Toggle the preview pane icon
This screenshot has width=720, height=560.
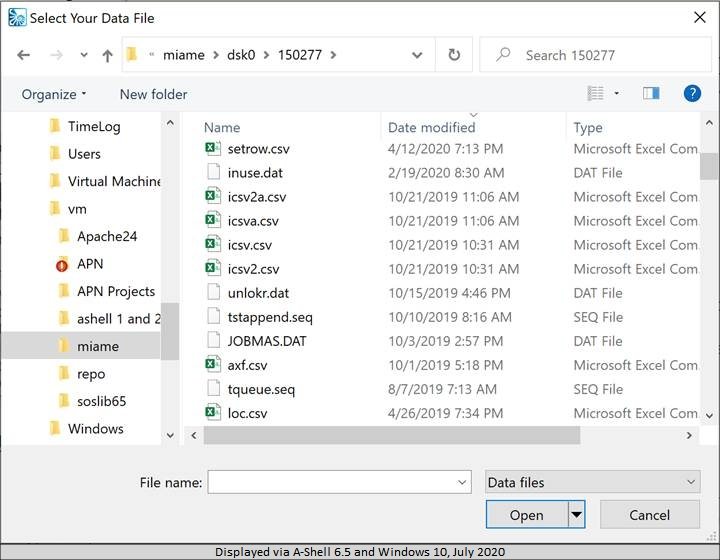pos(651,93)
